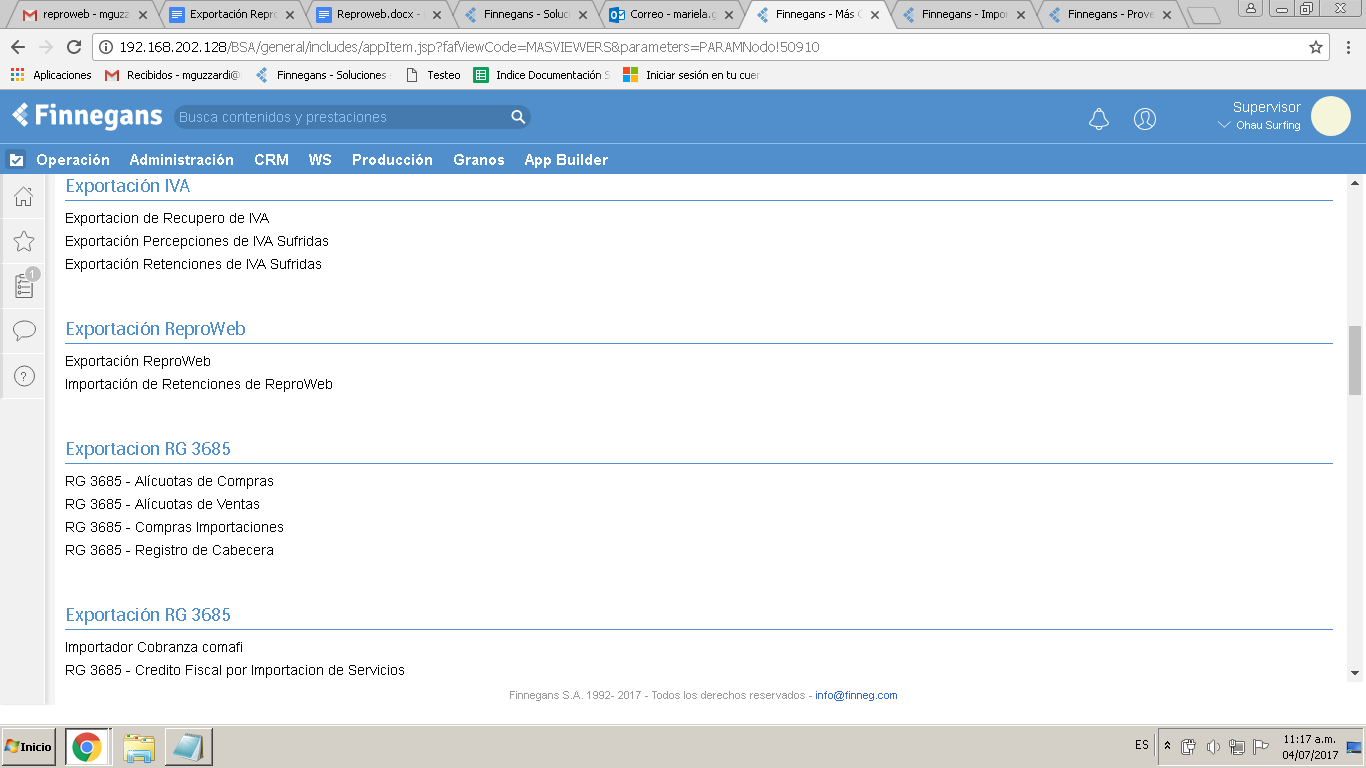
Task: Open Exportación Percepciones de IVA Sufridas
Action: click(197, 241)
